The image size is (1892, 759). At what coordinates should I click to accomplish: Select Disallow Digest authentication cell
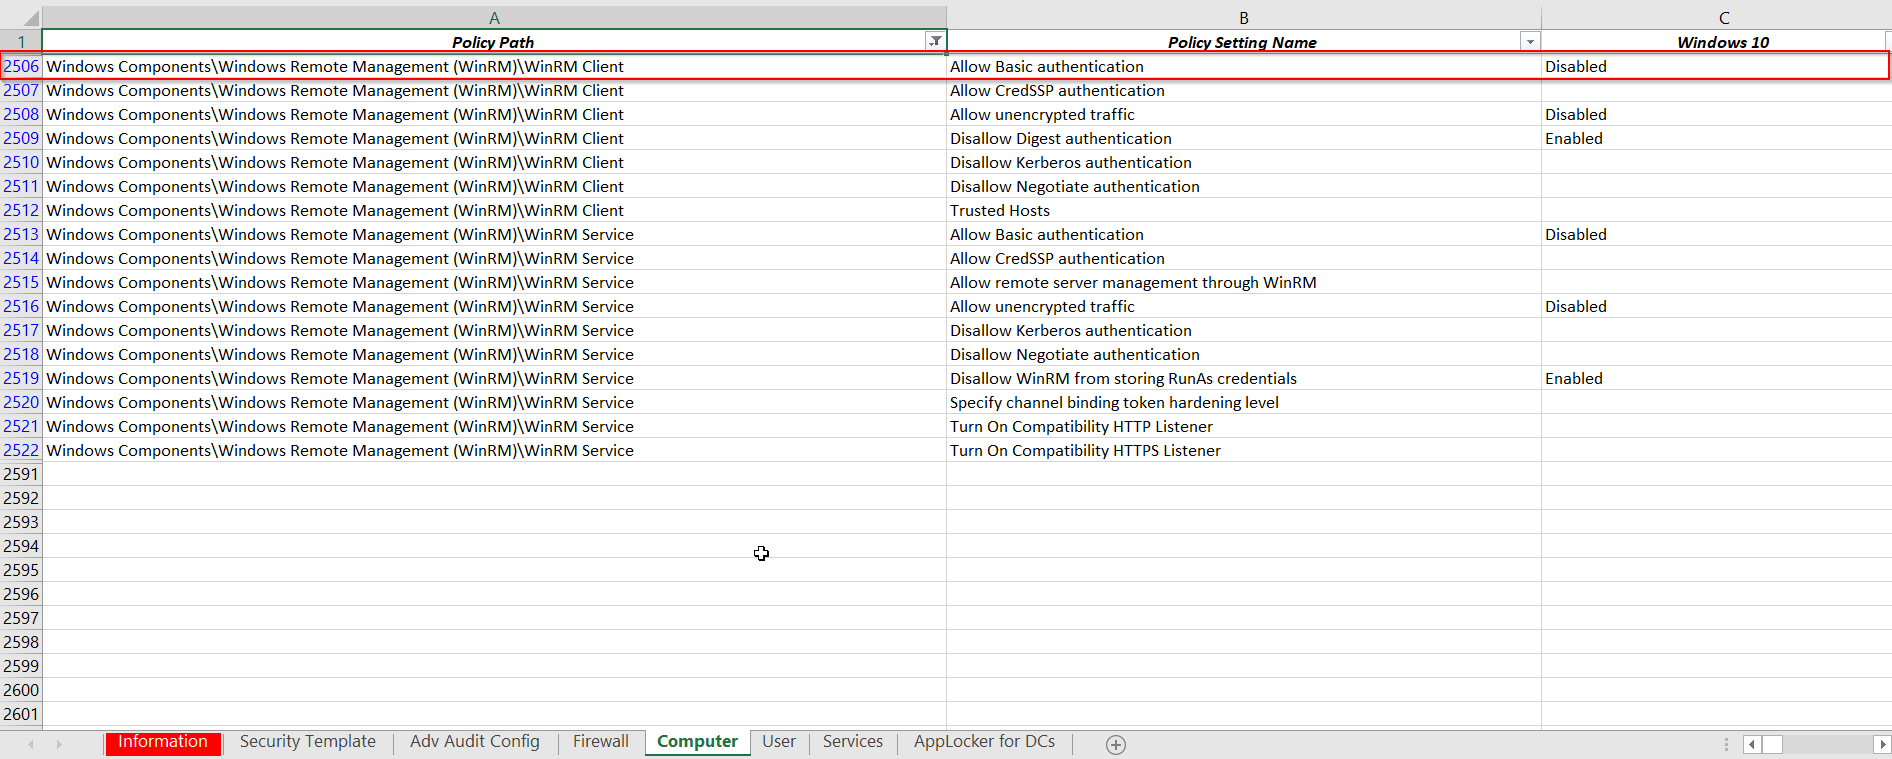pos(1244,138)
